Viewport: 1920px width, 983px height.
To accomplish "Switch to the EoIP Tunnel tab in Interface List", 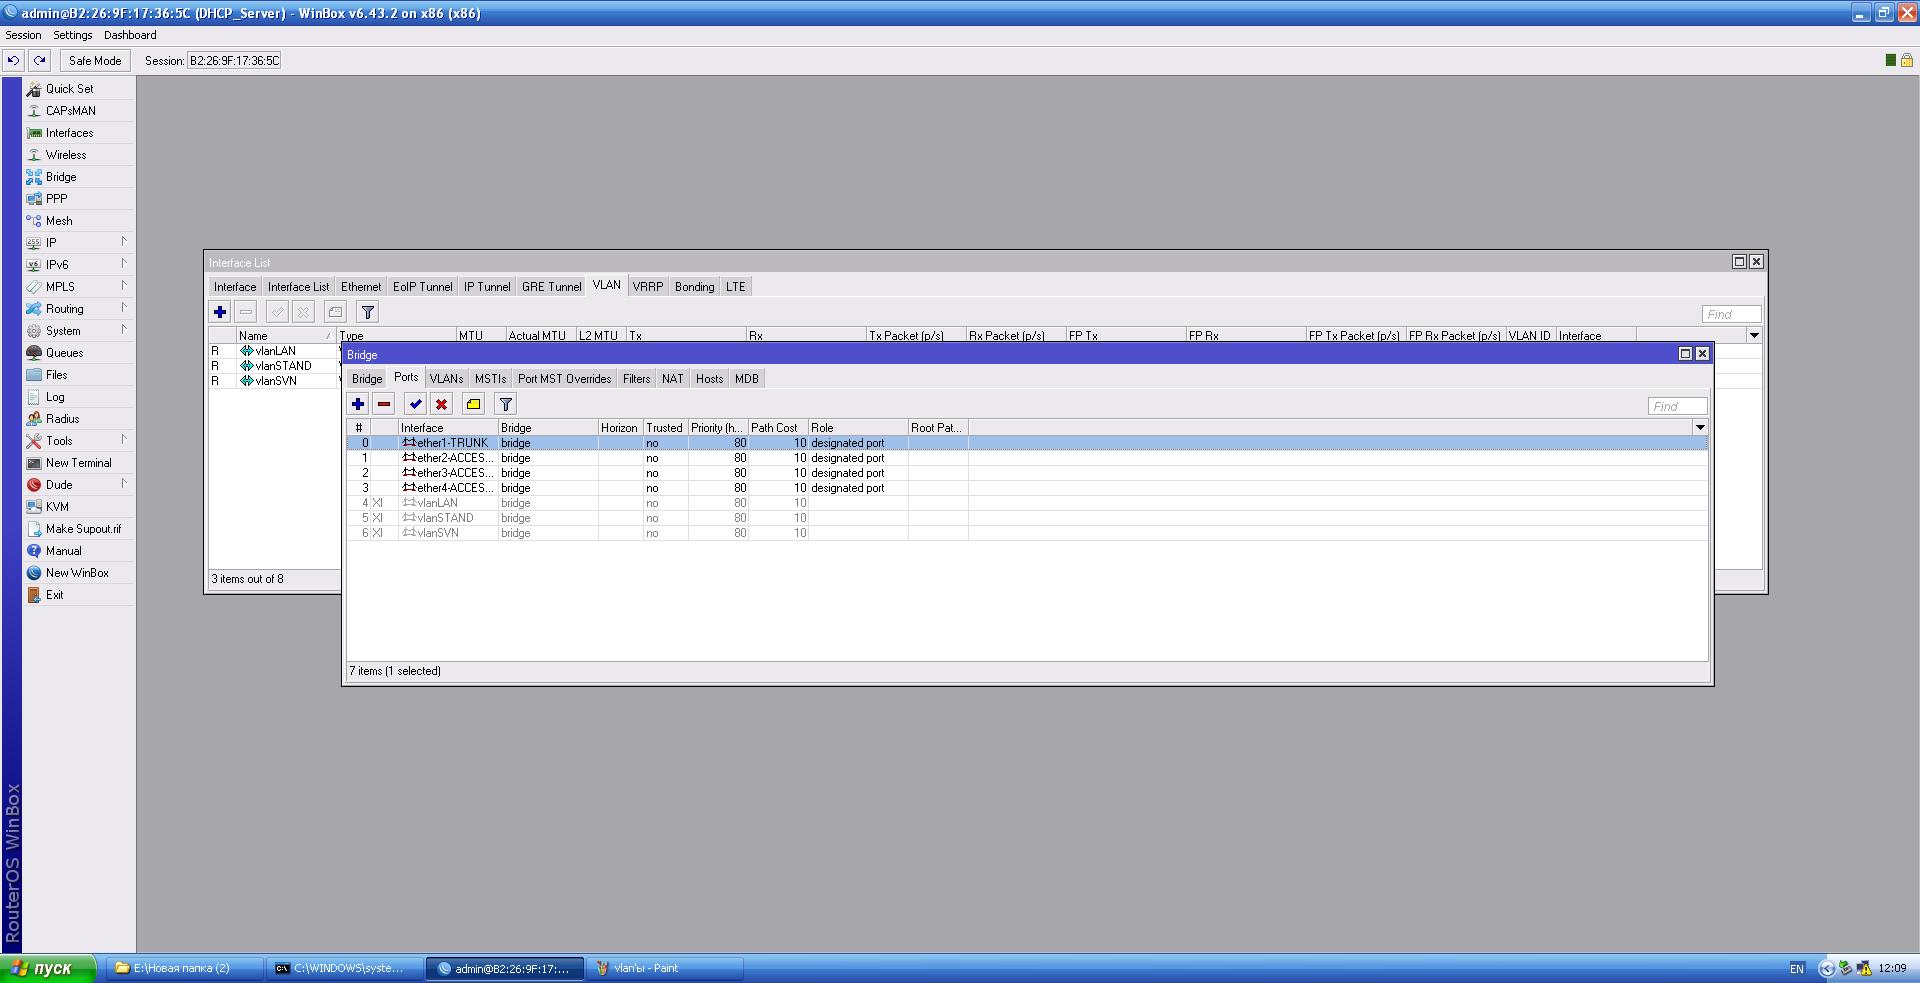I will 422,287.
